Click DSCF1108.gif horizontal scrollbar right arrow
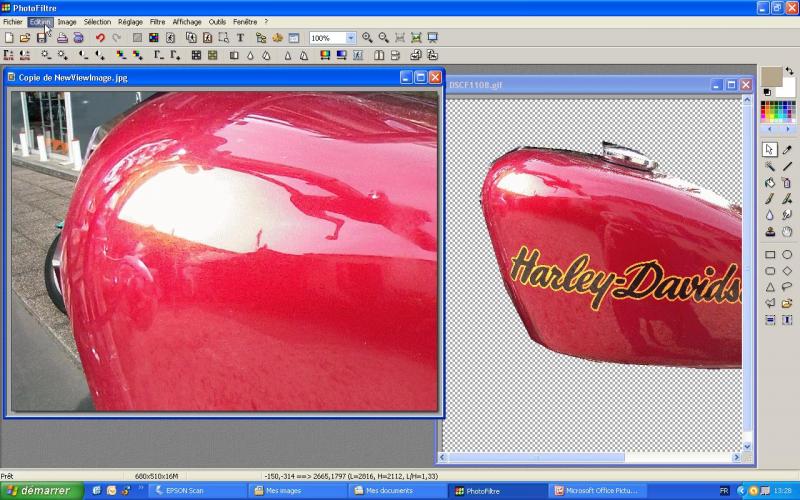 coord(736,458)
